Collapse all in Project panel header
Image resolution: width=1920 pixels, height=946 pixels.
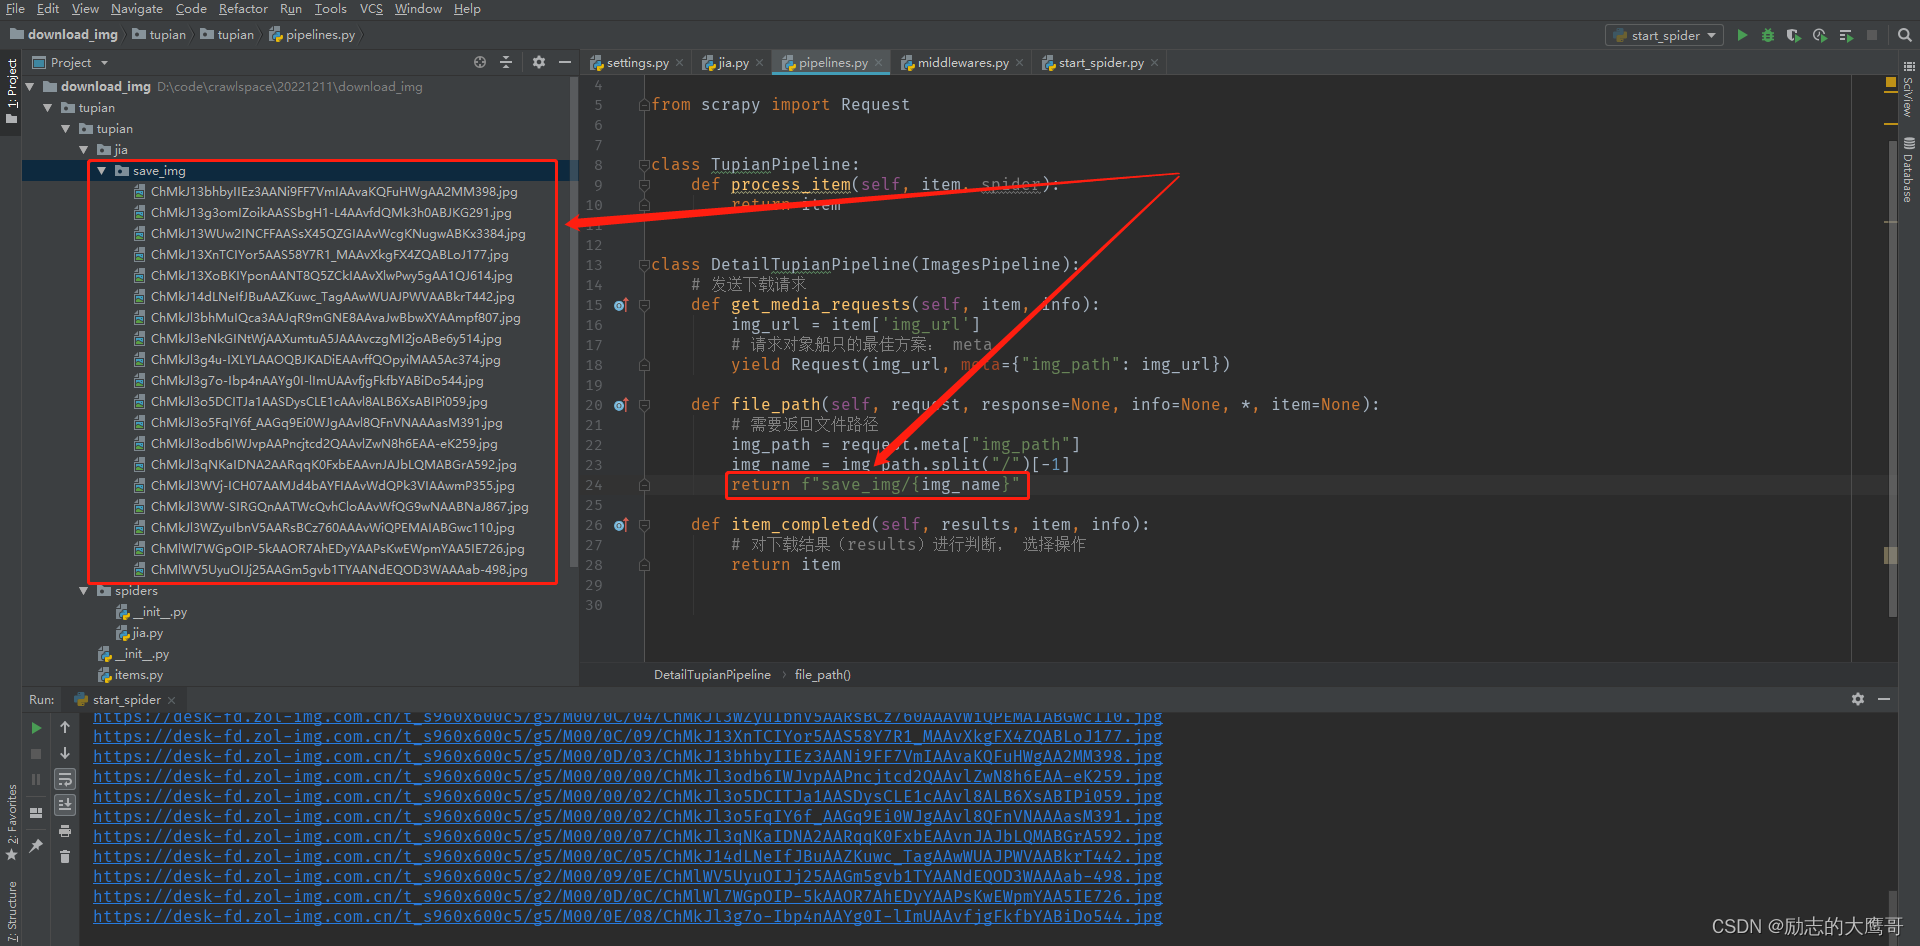tap(506, 62)
